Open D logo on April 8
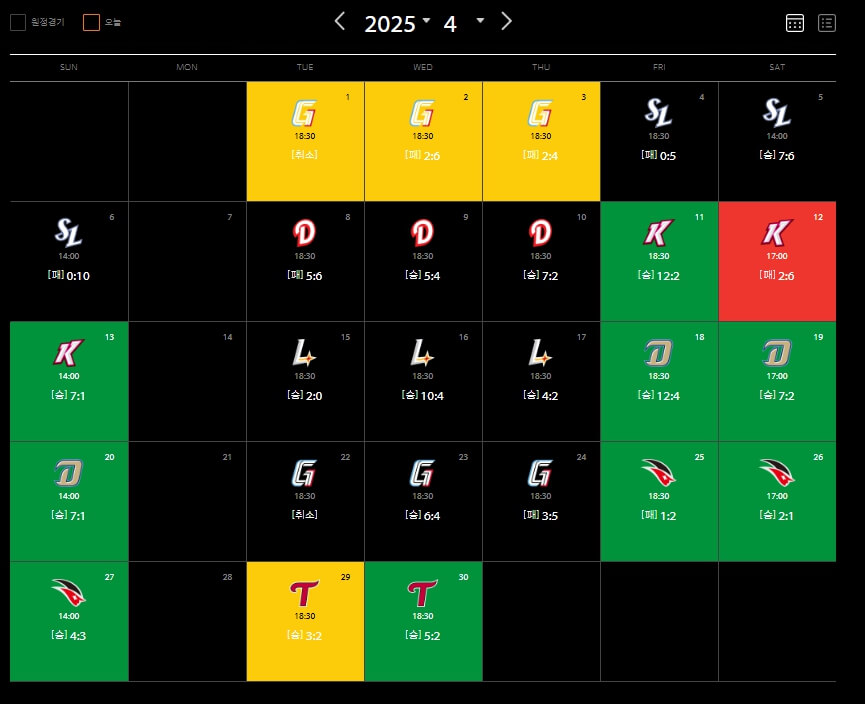Viewport: 865px width, 704px height. coord(305,233)
